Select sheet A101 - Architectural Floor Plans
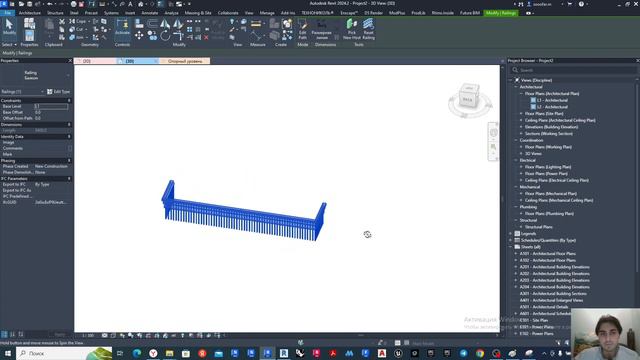Viewport: 640px width, 360px height. point(548,253)
